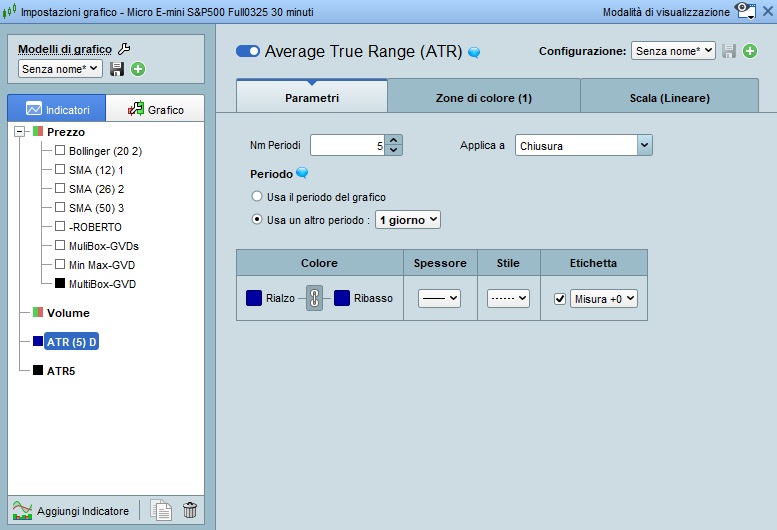Click the Nm Periodi input field

pos(347,146)
